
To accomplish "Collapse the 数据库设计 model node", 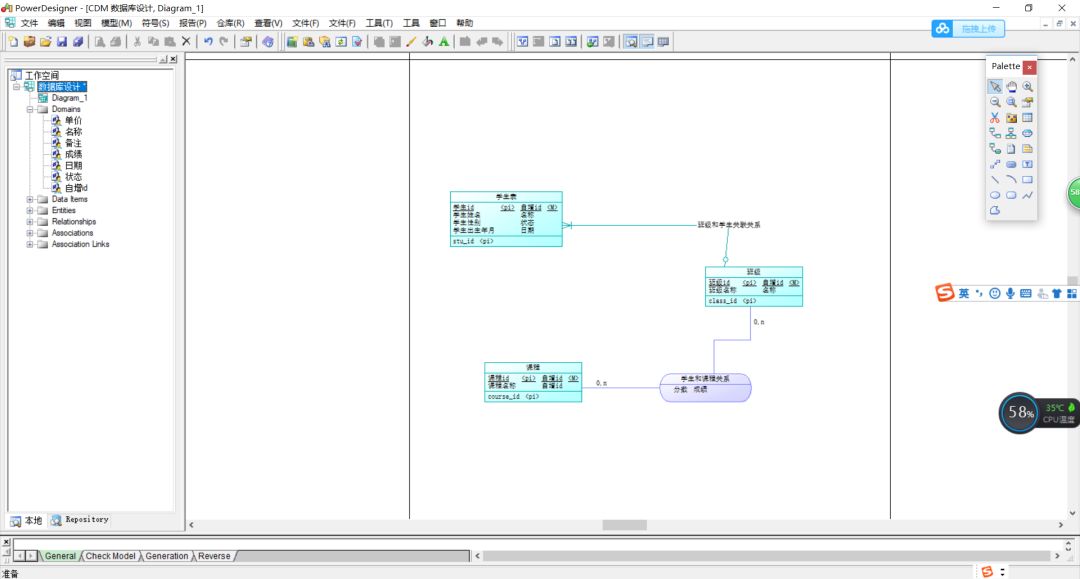I will pyautogui.click(x=17, y=87).
